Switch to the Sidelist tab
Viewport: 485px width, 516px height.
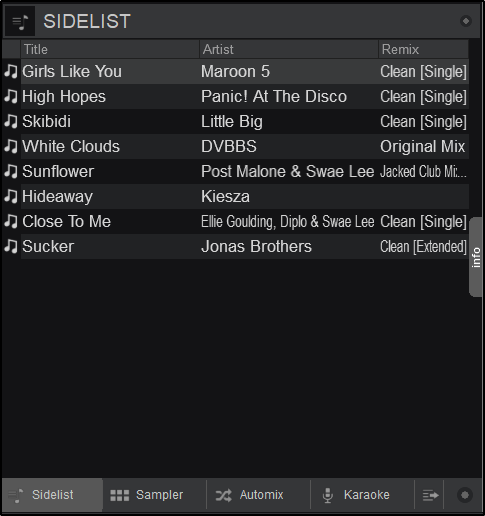52,495
